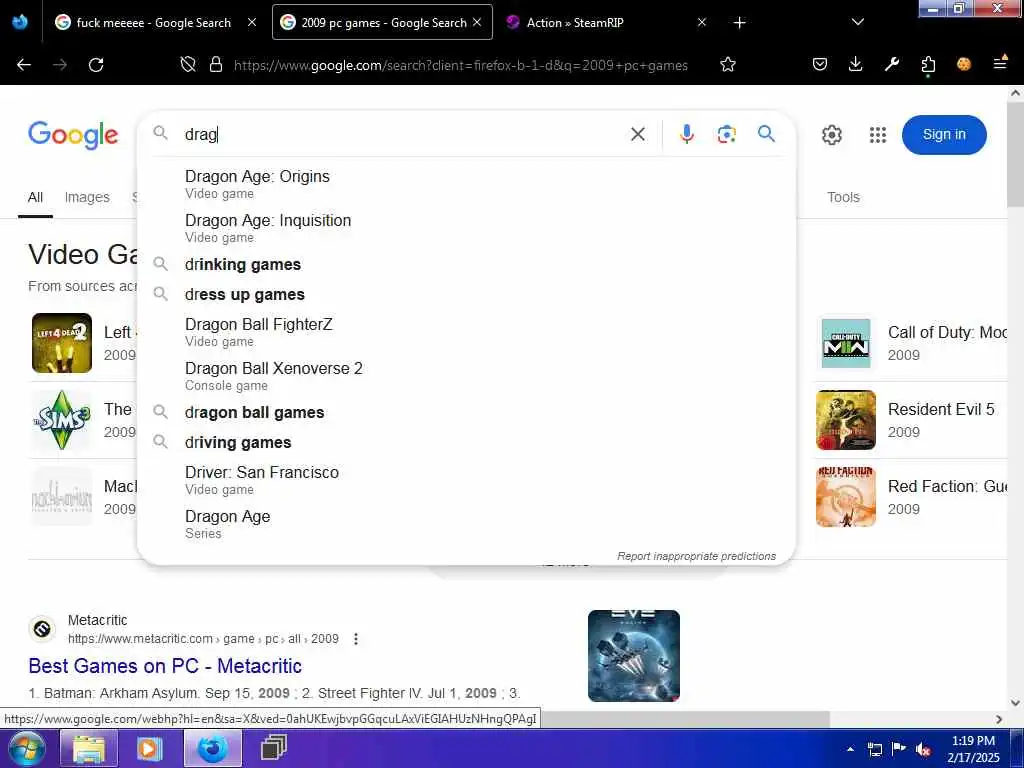Click the muted volume tray icon
Image resolution: width=1024 pixels, height=768 pixels.
click(x=923, y=750)
